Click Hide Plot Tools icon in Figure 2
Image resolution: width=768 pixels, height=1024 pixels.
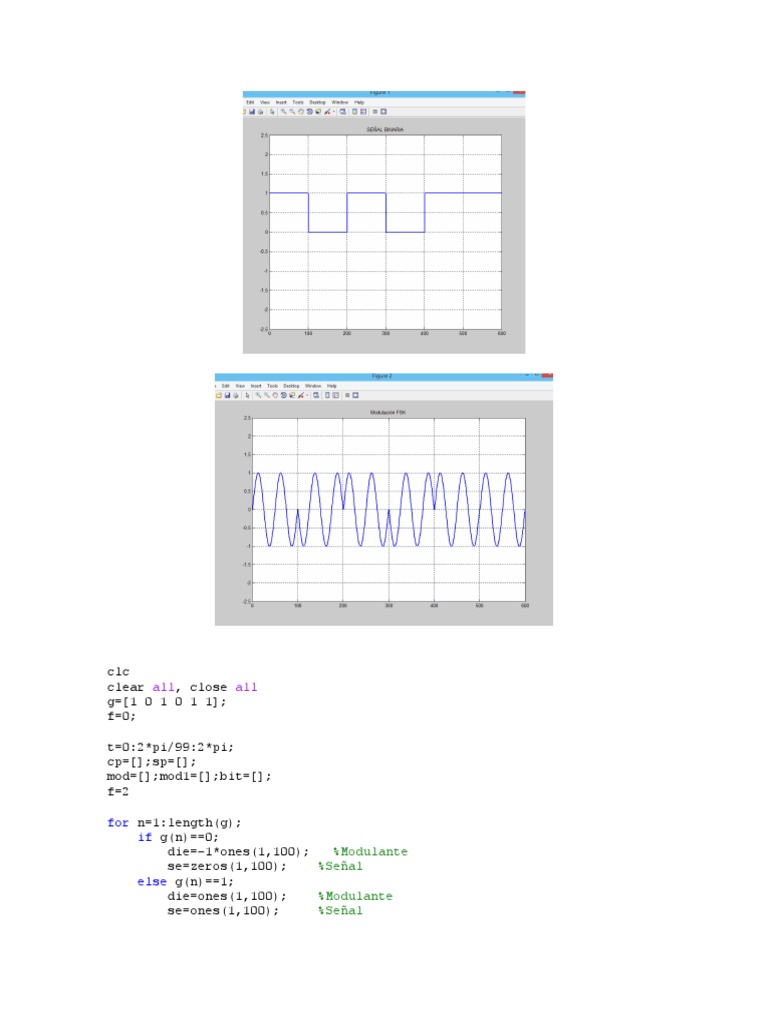(348, 395)
